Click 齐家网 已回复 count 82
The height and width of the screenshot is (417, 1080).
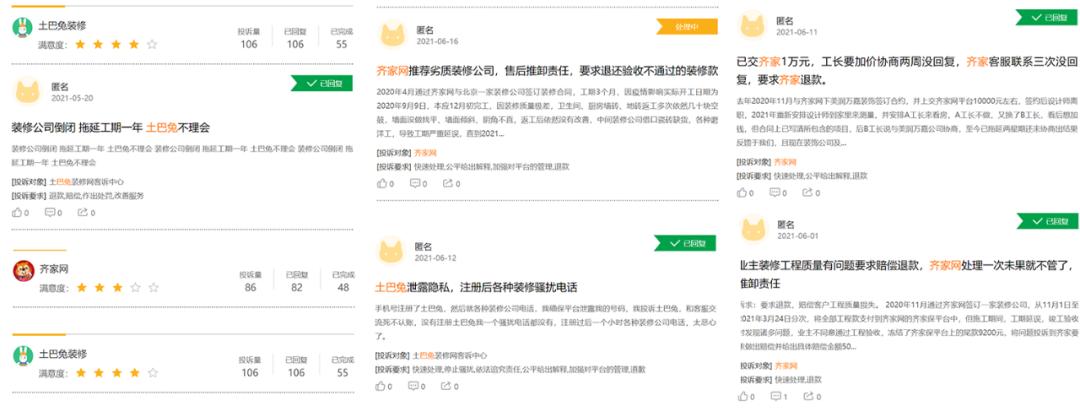click(296, 287)
